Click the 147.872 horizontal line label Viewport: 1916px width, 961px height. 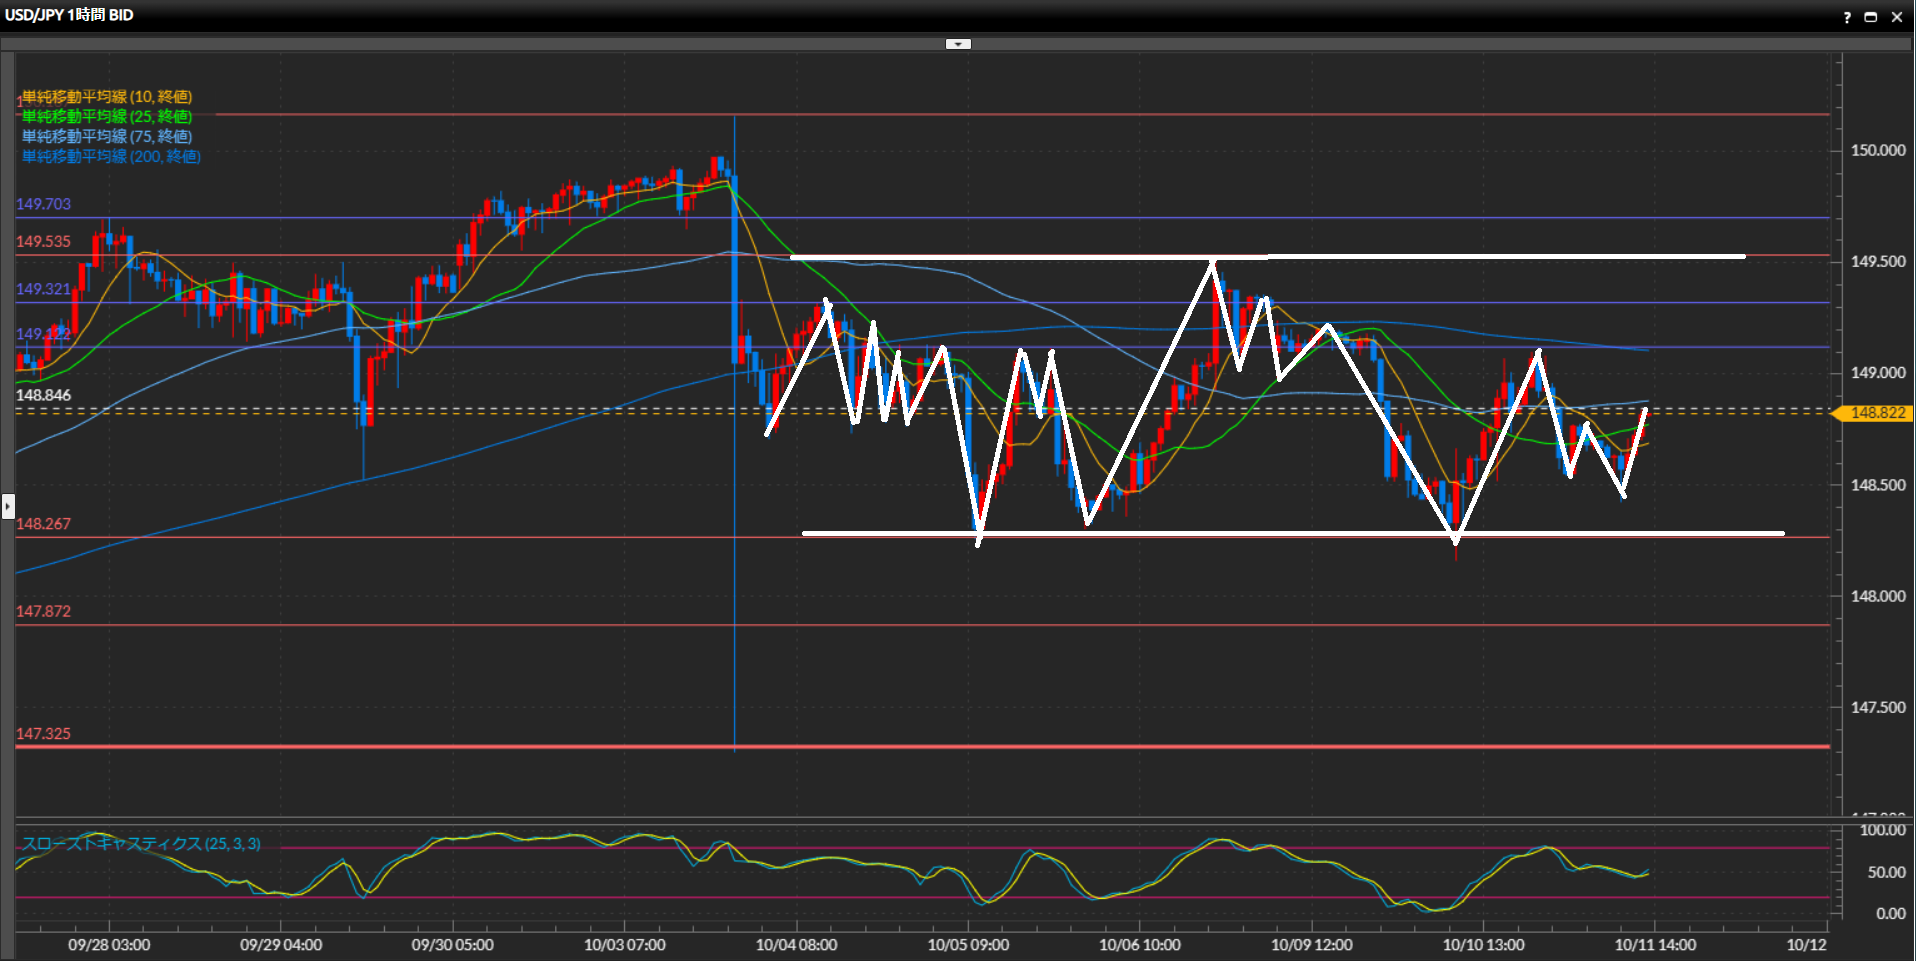pyautogui.click(x=44, y=611)
